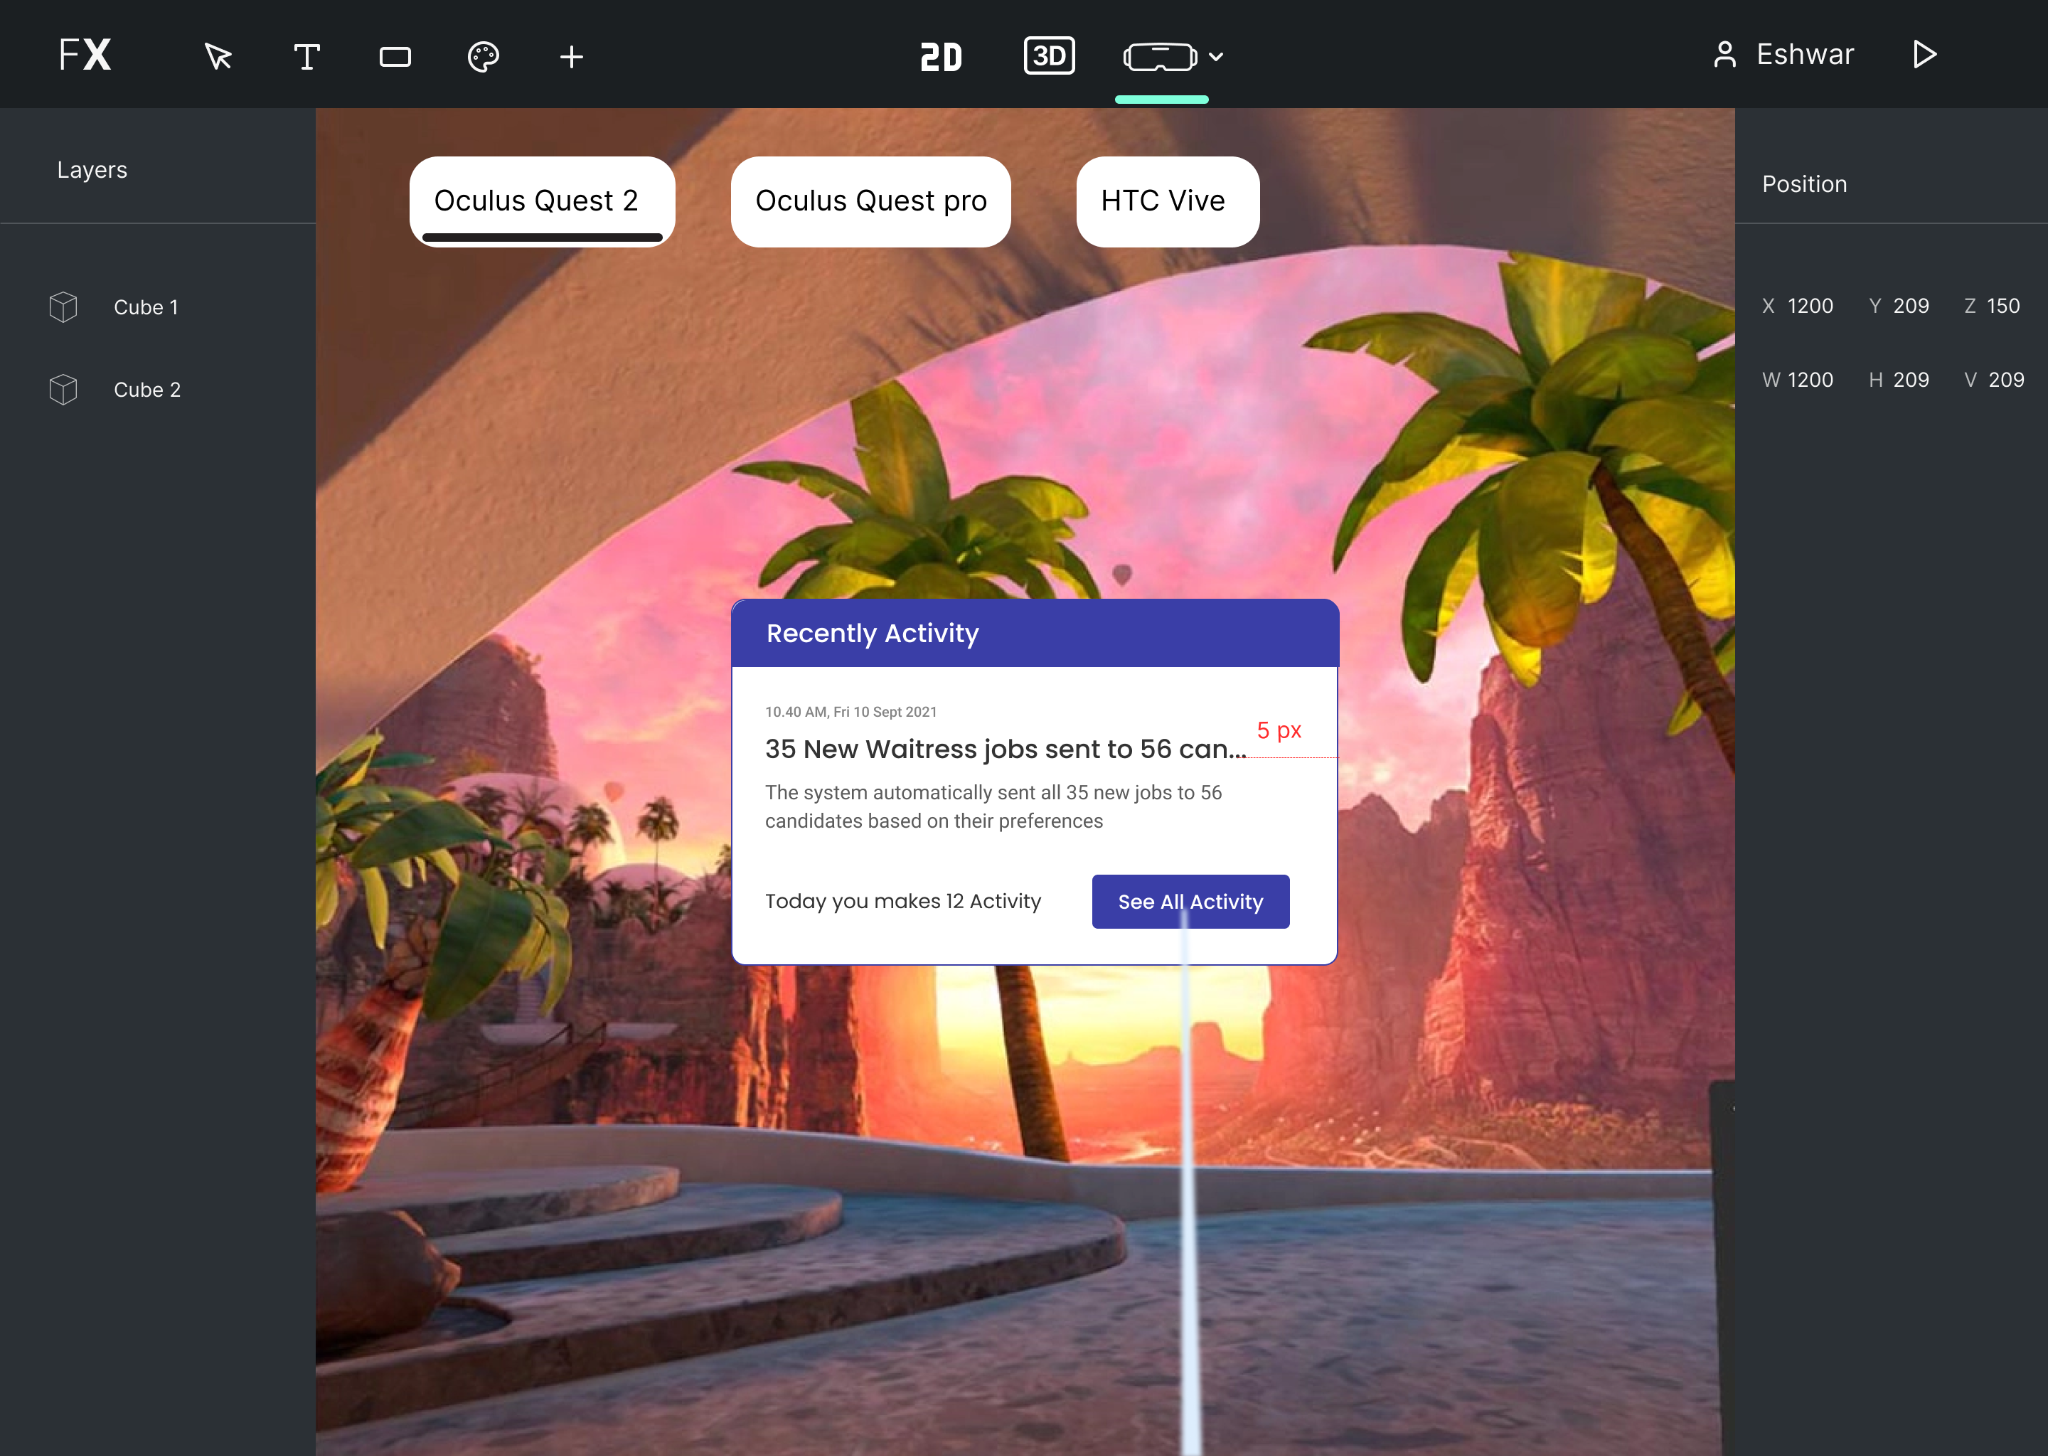Click the Cube 2 cube icon
2048x1456 pixels.
63,389
